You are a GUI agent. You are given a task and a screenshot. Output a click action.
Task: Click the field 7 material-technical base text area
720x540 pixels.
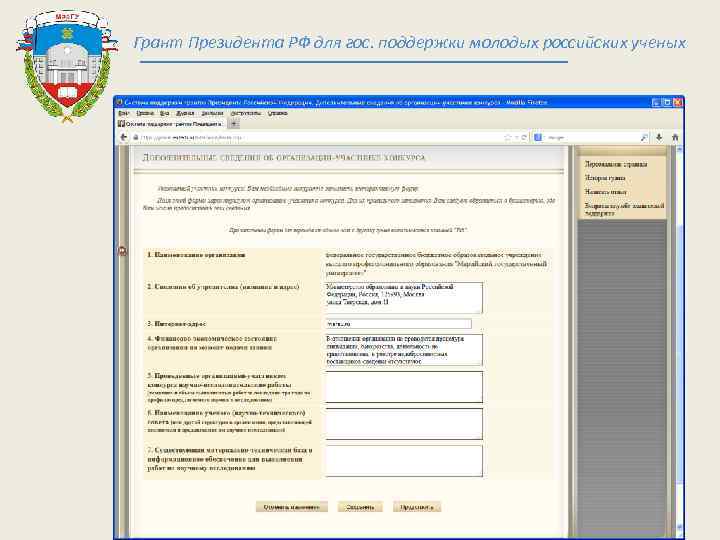click(x=404, y=461)
